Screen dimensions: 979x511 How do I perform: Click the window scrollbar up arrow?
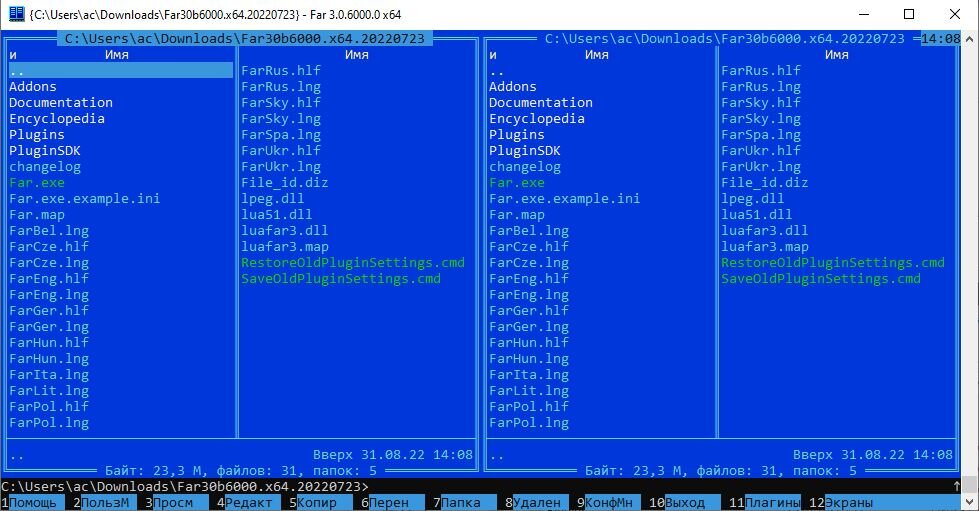click(x=969, y=39)
